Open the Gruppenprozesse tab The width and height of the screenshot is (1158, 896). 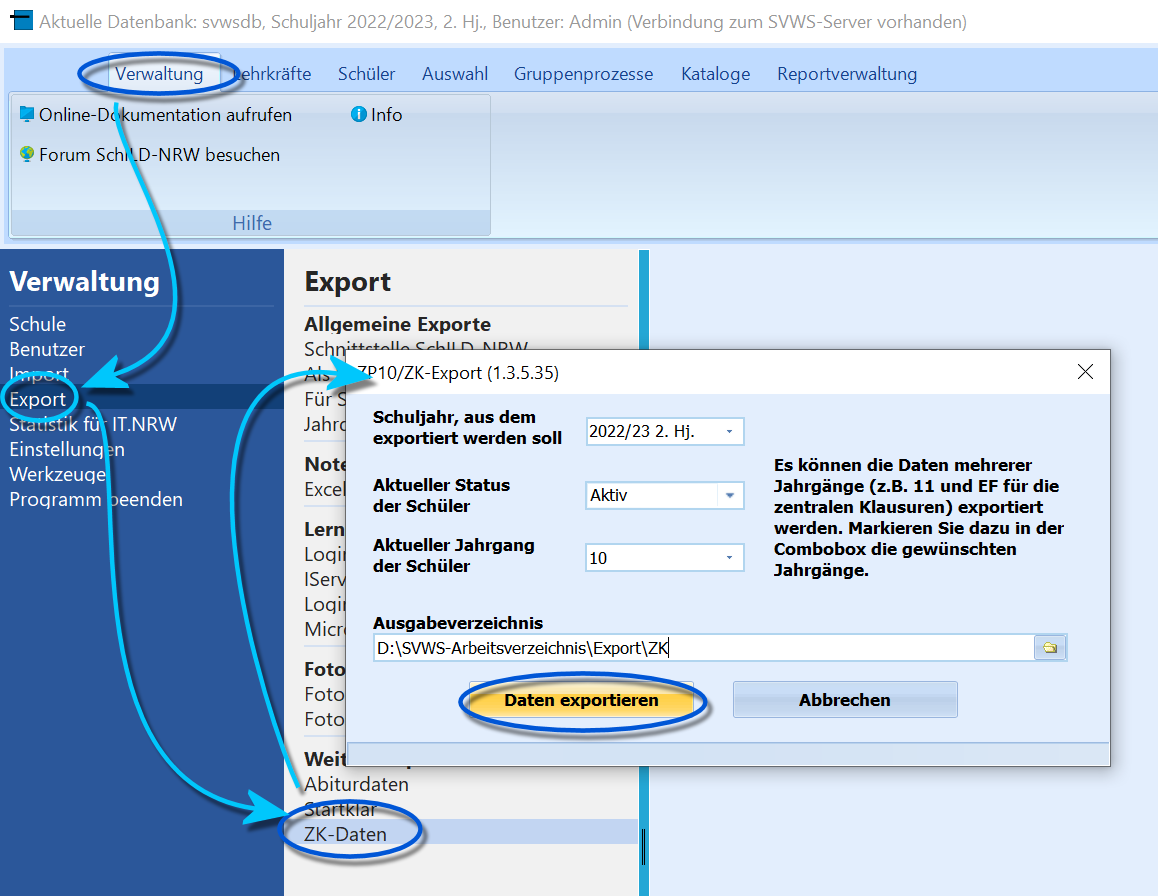click(x=583, y=74)
